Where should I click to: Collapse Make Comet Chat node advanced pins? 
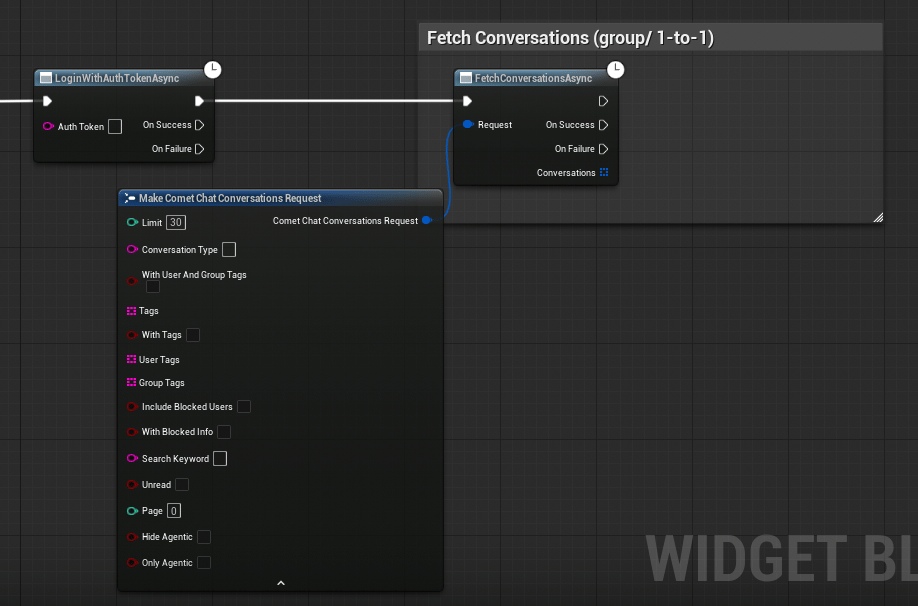pyautogui.click(x=281, y=583)
